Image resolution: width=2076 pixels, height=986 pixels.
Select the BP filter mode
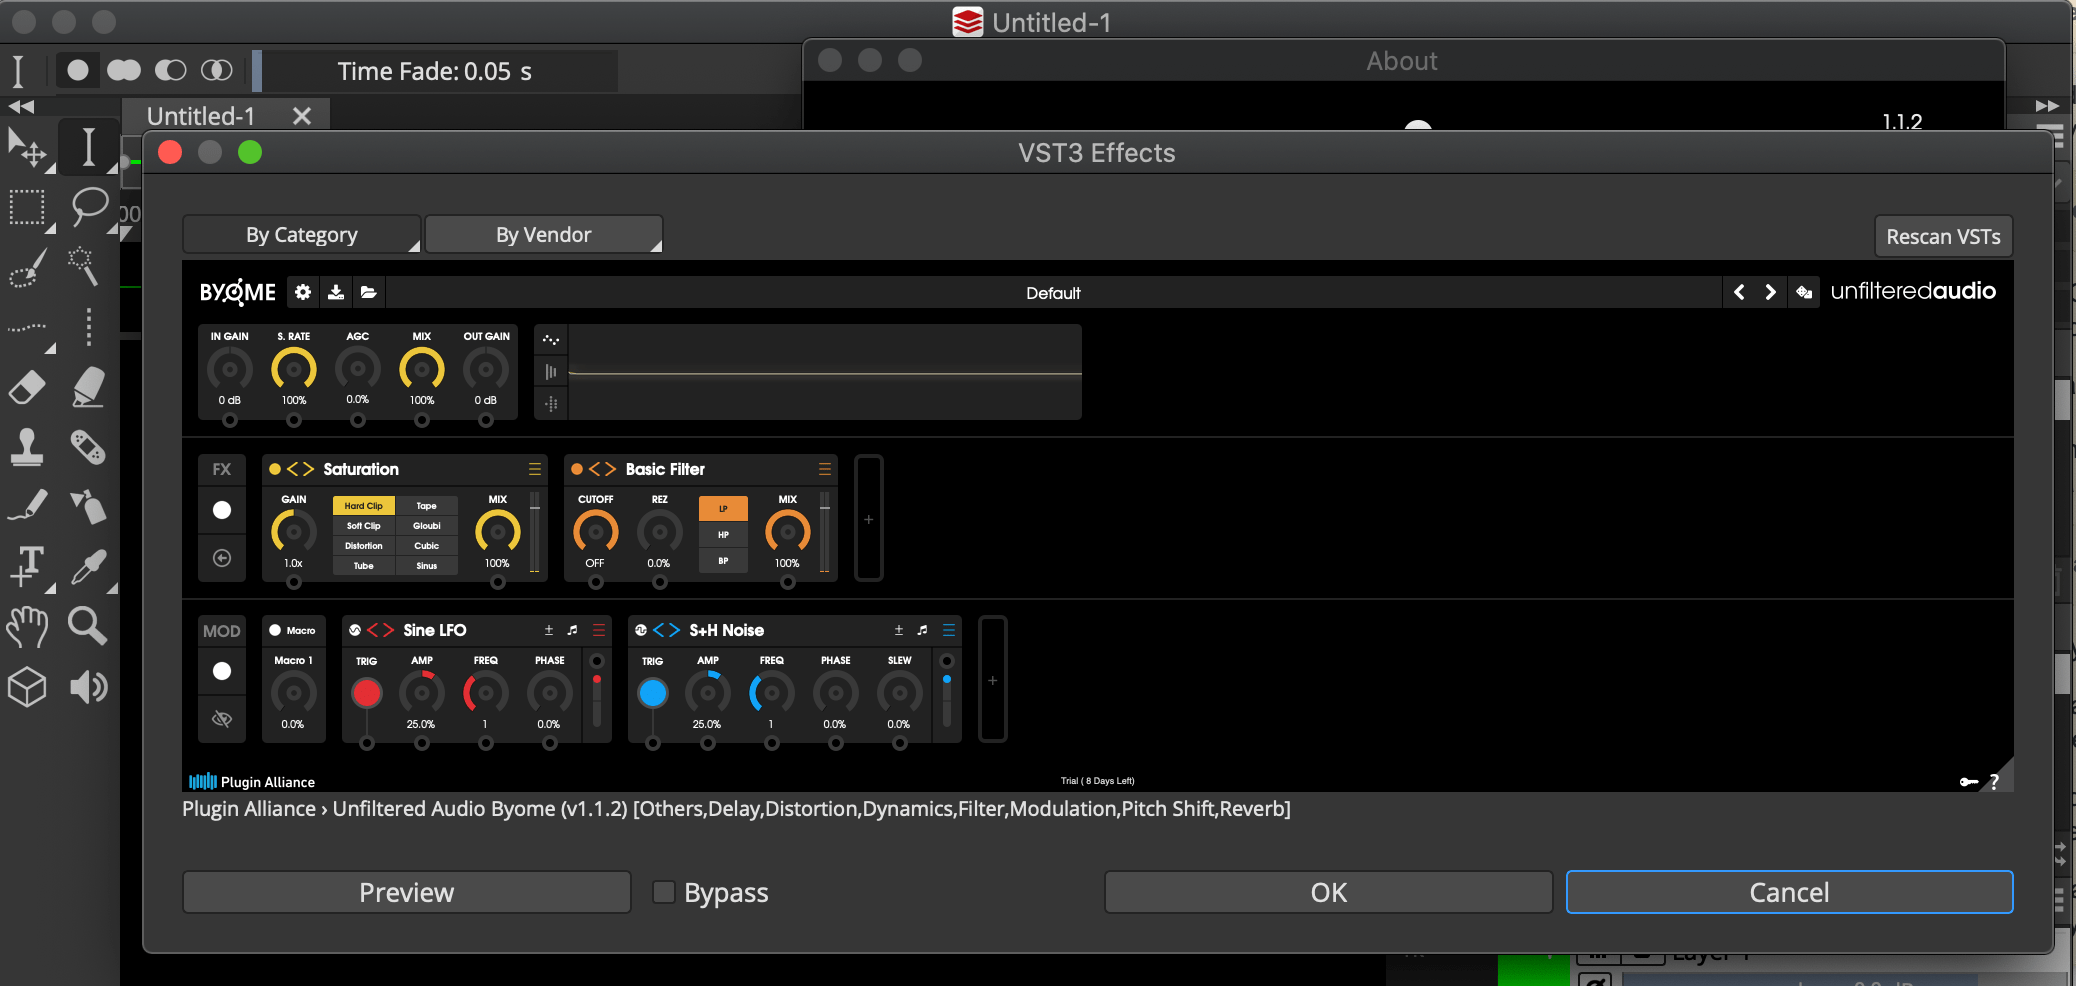[723, 561]
